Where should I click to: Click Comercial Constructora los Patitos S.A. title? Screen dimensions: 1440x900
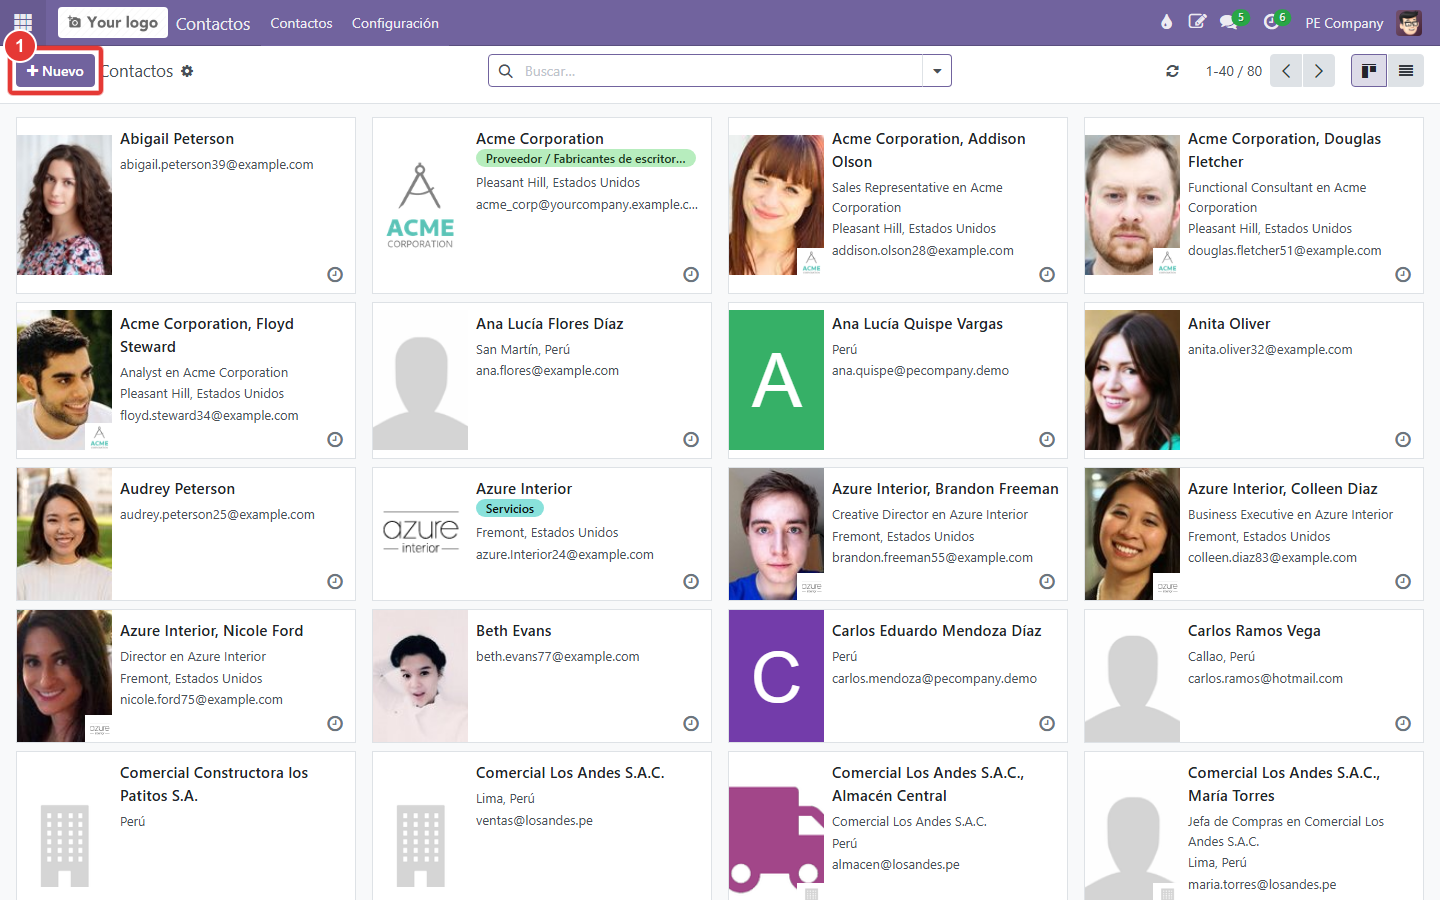(214, 784)
